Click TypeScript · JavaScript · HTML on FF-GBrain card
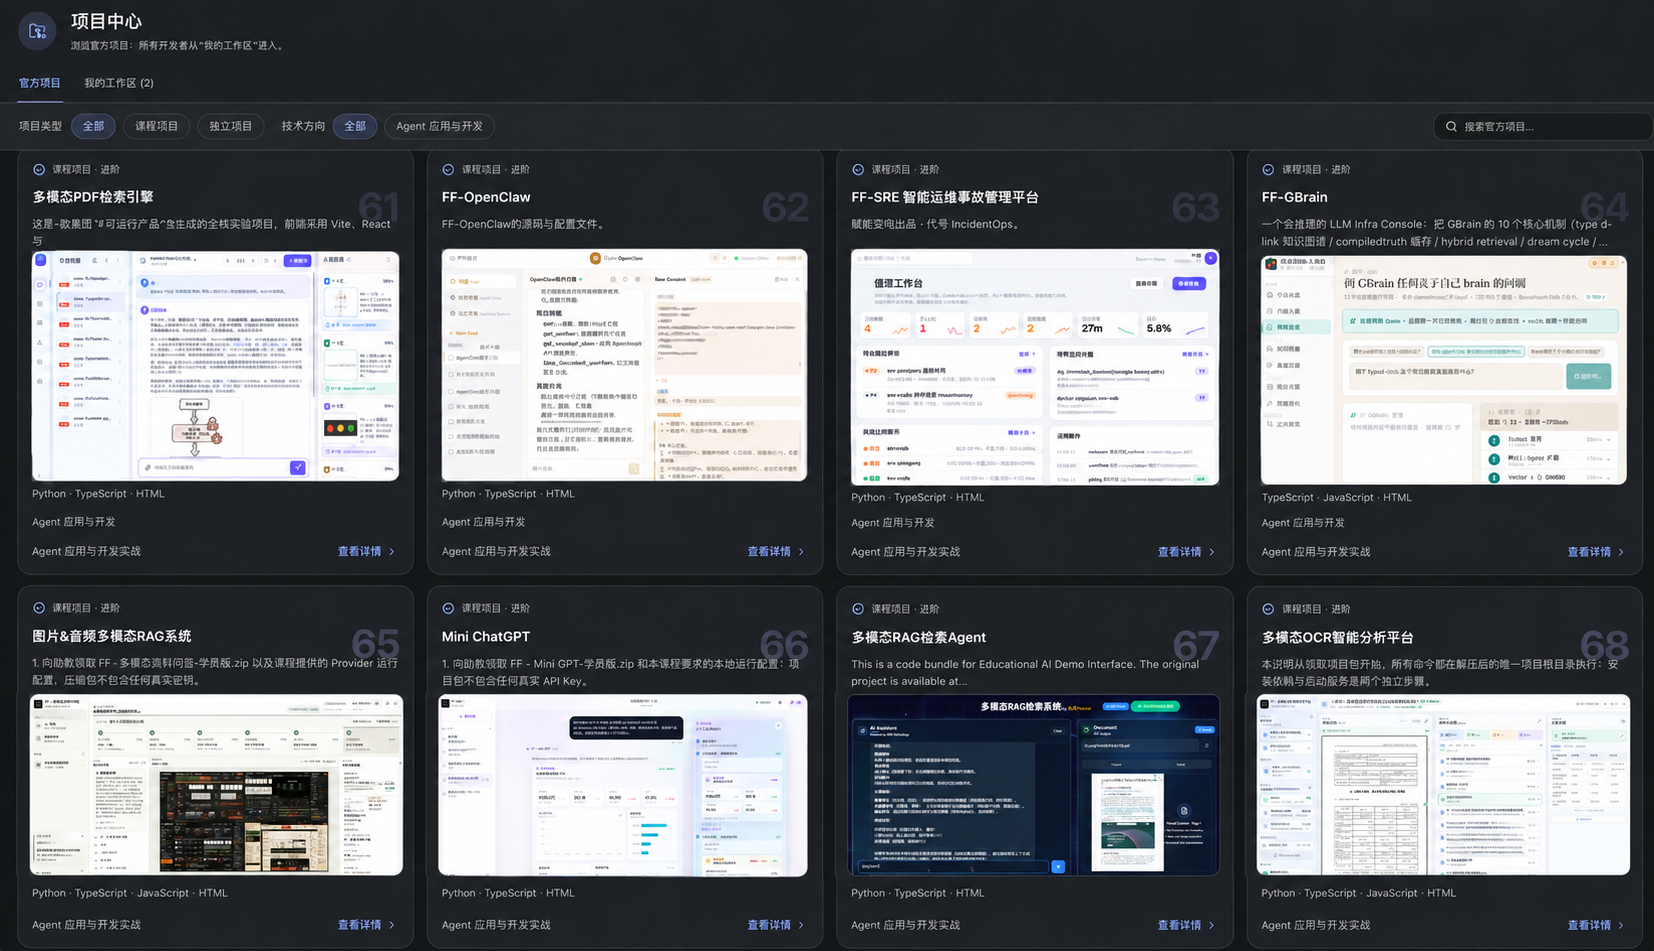Image resolution: width=1654 pixels, height=951 pixels. pos(1337,497)
